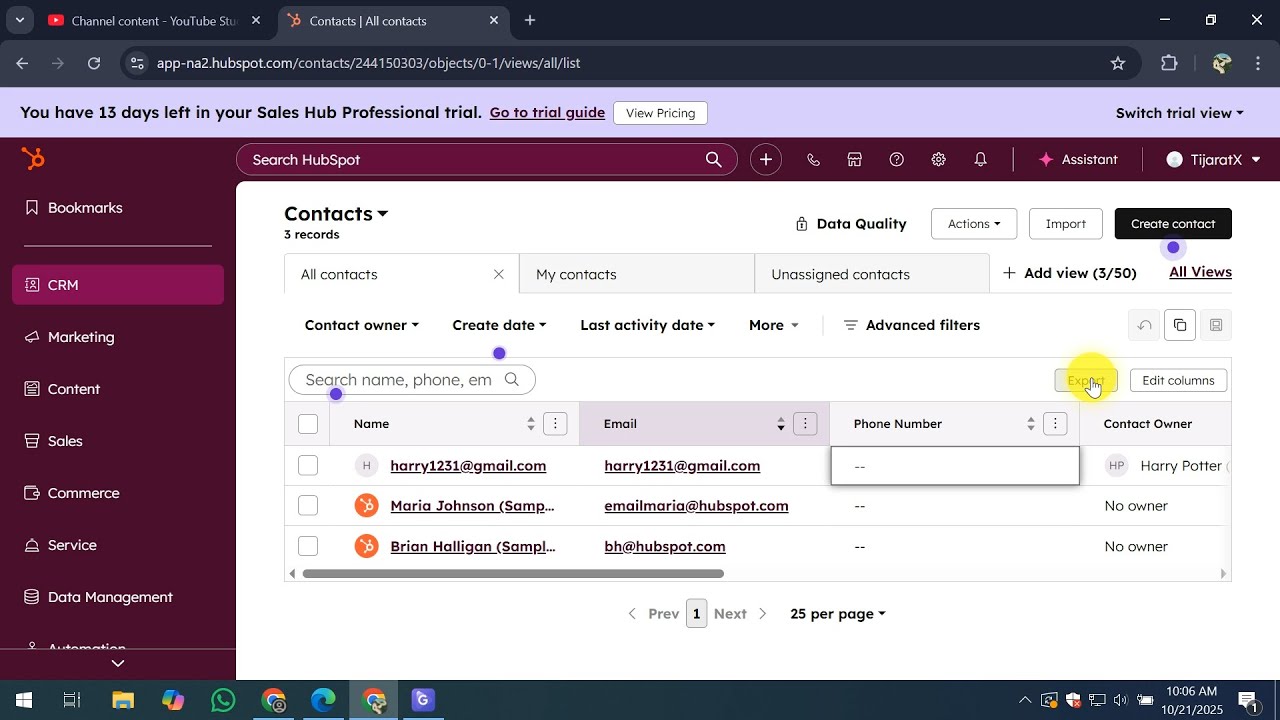Screen dimensions: 1280x720
Task: Click the undo view changes icon
Action: (x=1144, y=325)
